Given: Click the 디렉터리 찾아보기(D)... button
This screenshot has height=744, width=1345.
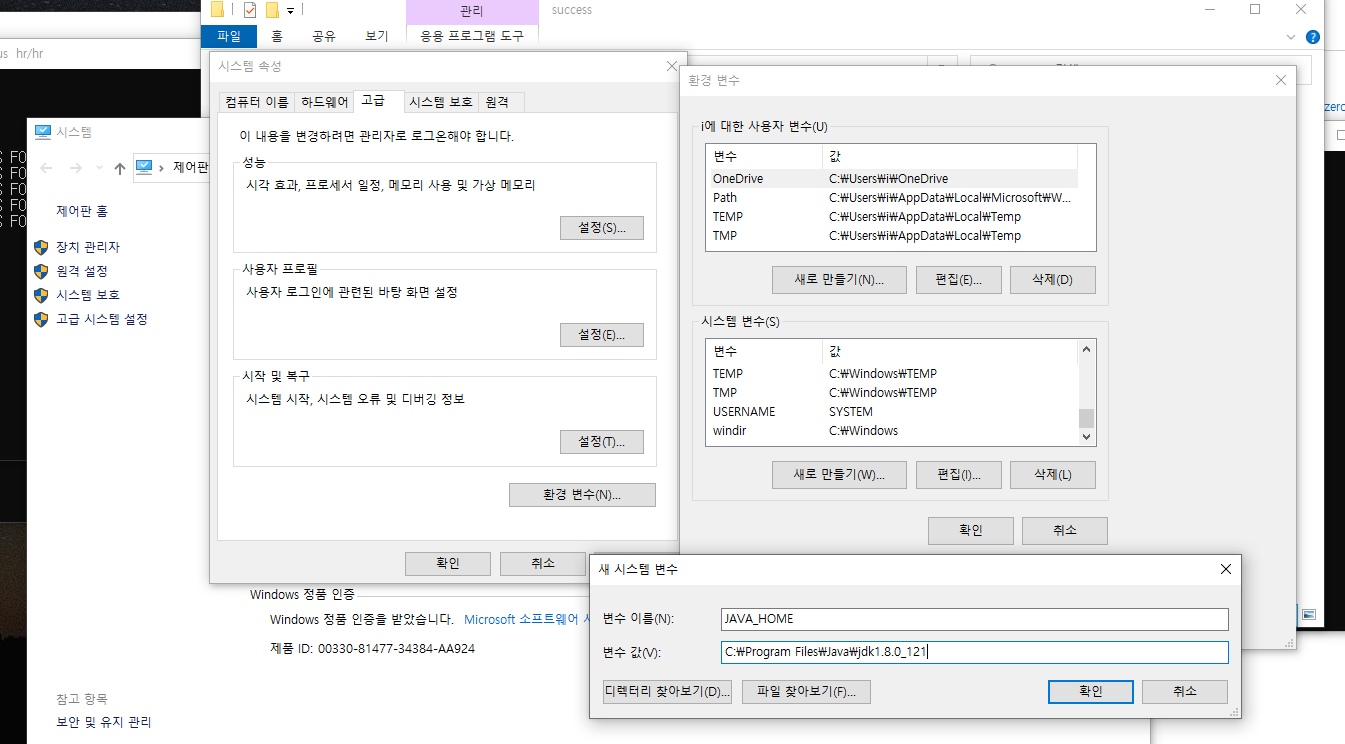Looking at the screenshot, I should 668,692.
